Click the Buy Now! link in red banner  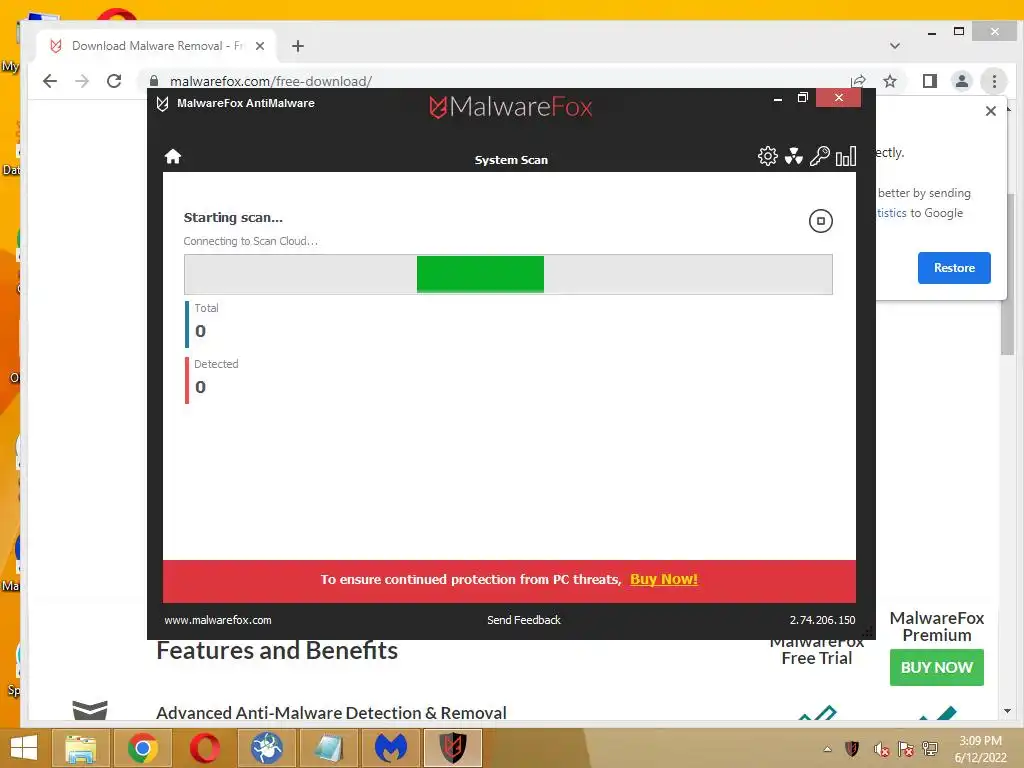pyautogui.click(x=664, y=579)
